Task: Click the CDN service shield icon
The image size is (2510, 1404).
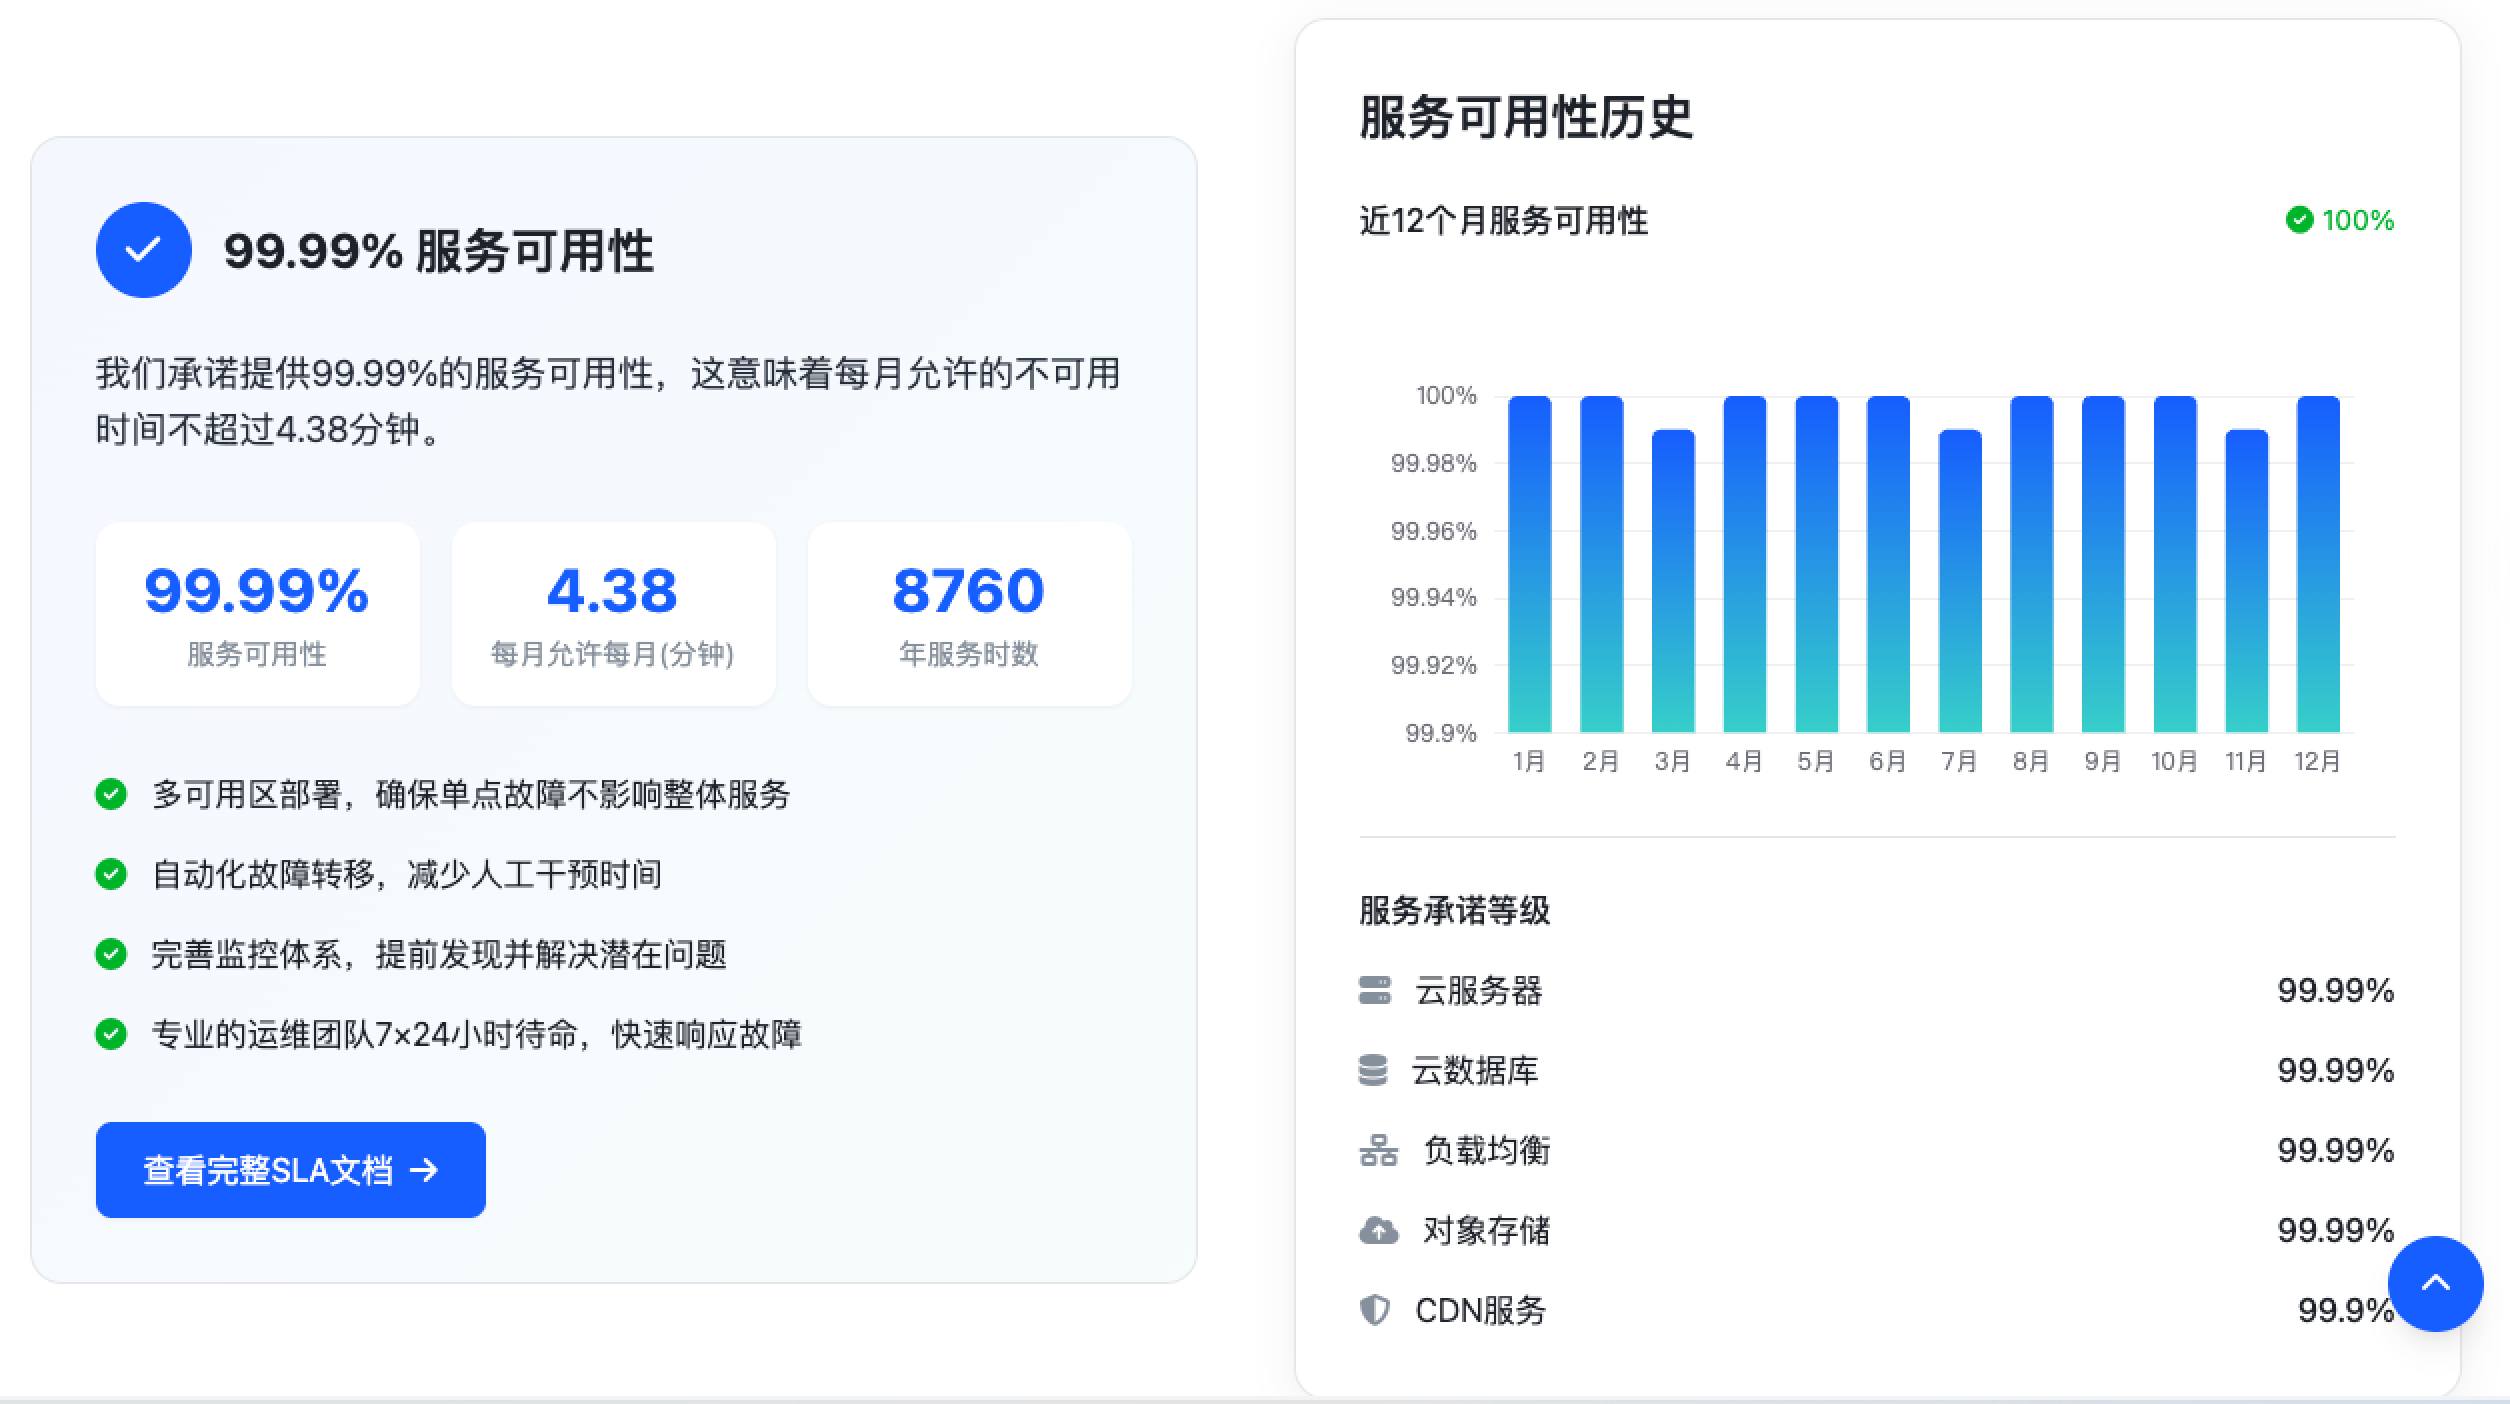Action: (x=1375, y=1310)
